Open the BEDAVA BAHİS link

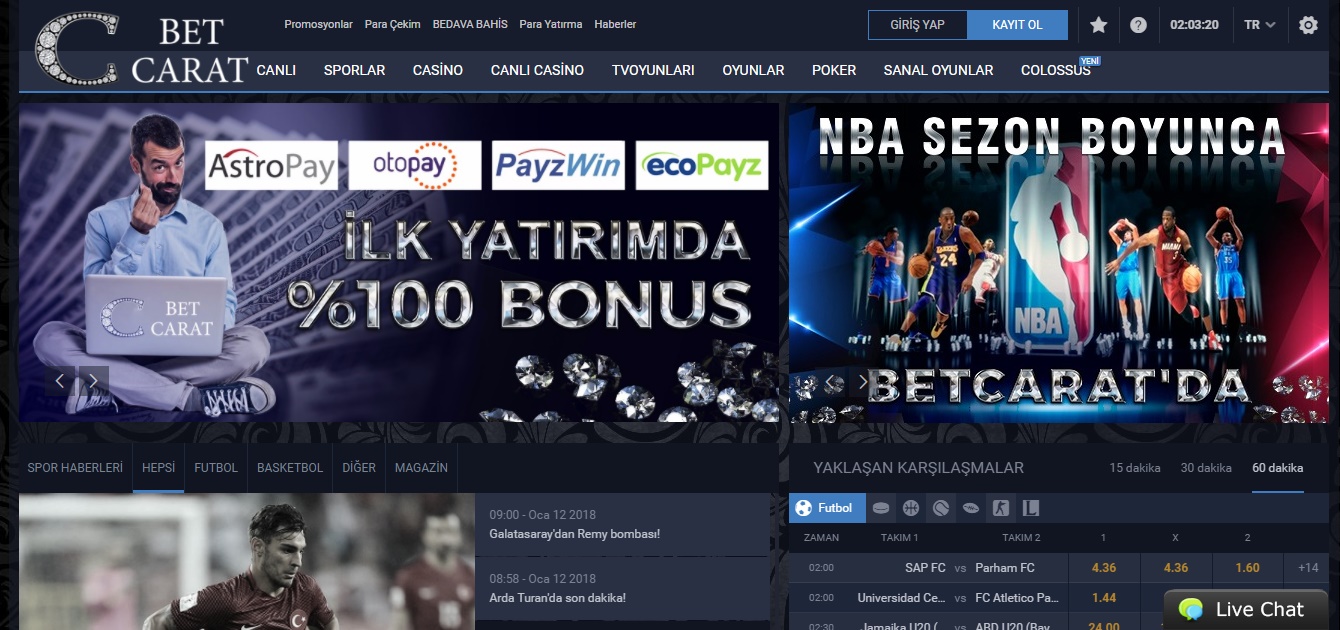point(470,24)
